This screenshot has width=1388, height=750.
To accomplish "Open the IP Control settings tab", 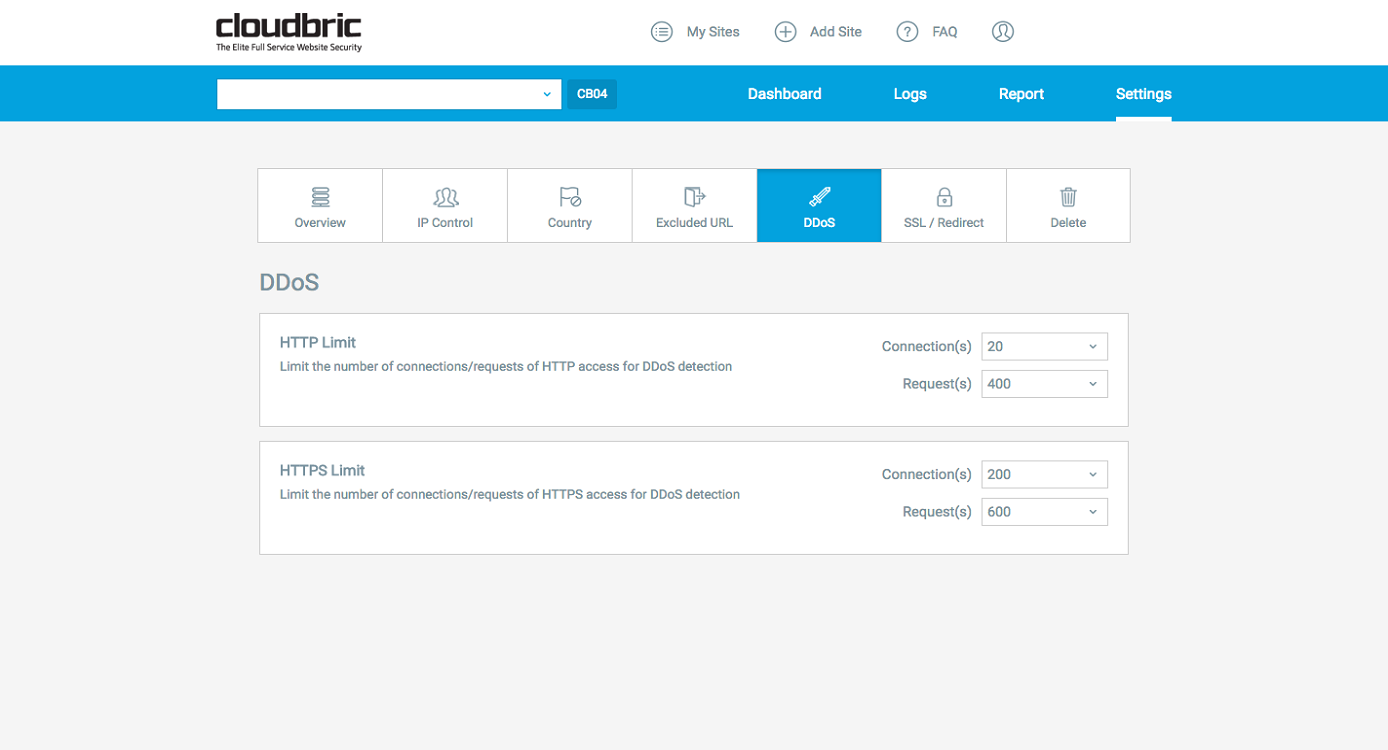I will pyautogui.click(x=445, y=206).
